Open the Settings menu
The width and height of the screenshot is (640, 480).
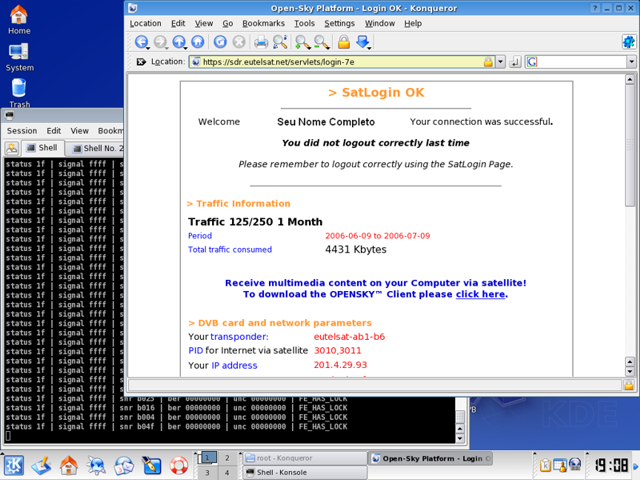[340, 23]
